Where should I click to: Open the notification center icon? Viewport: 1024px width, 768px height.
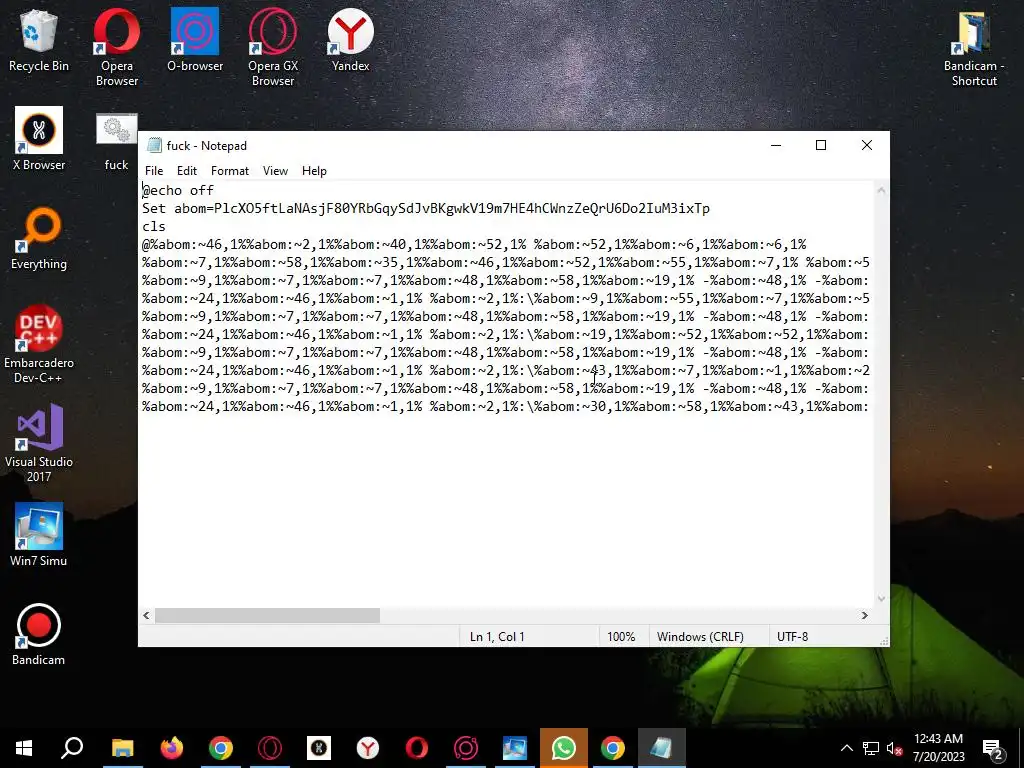[x=993, y=748]
